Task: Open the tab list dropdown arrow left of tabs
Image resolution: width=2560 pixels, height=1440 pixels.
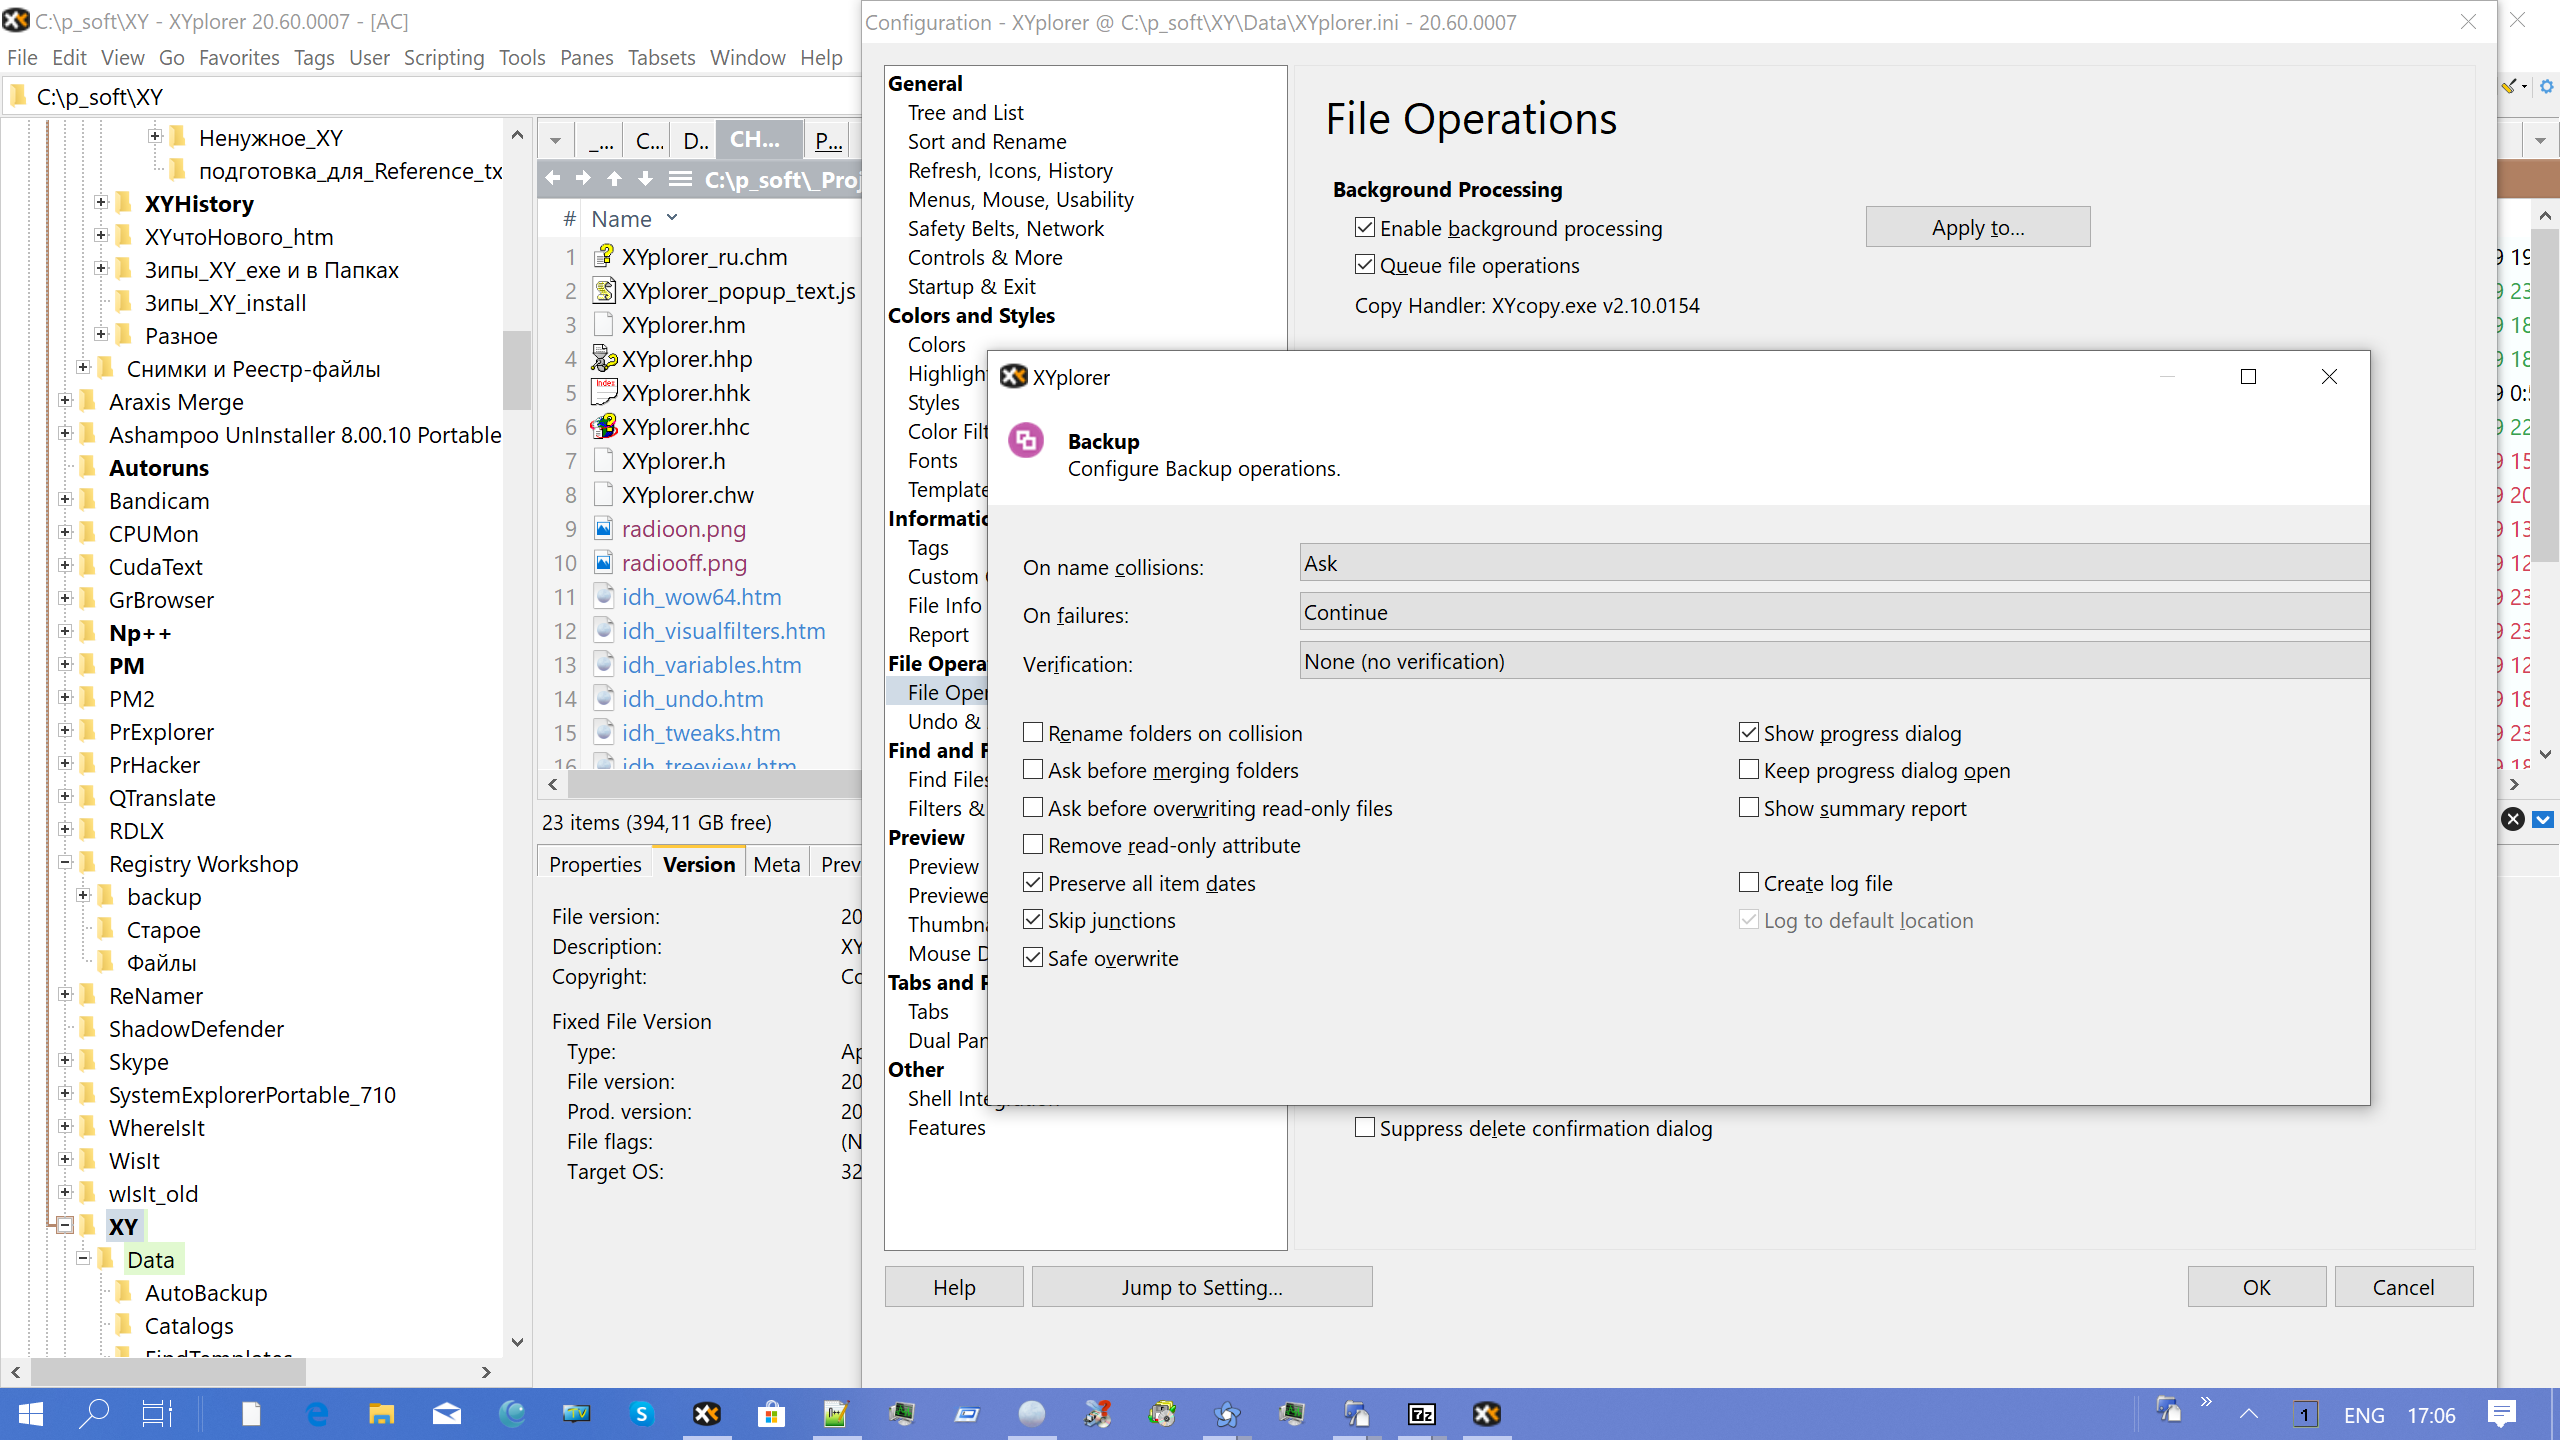Action: click(x=555, y=141)
